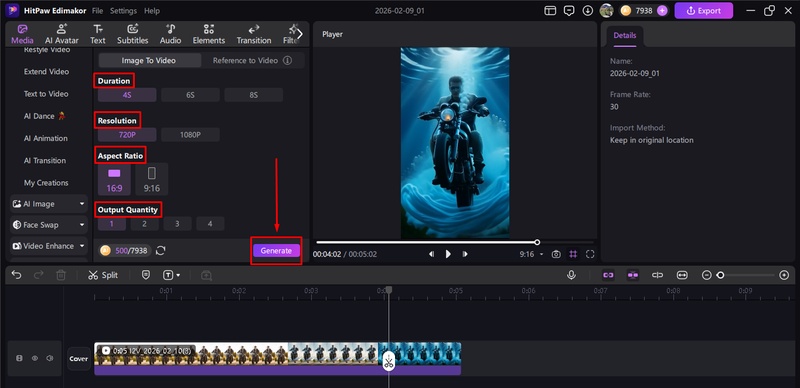View Reference to Video info icon
Viewport: 800px width, 388px height.
pyautogui.click(x=288, y=60)
